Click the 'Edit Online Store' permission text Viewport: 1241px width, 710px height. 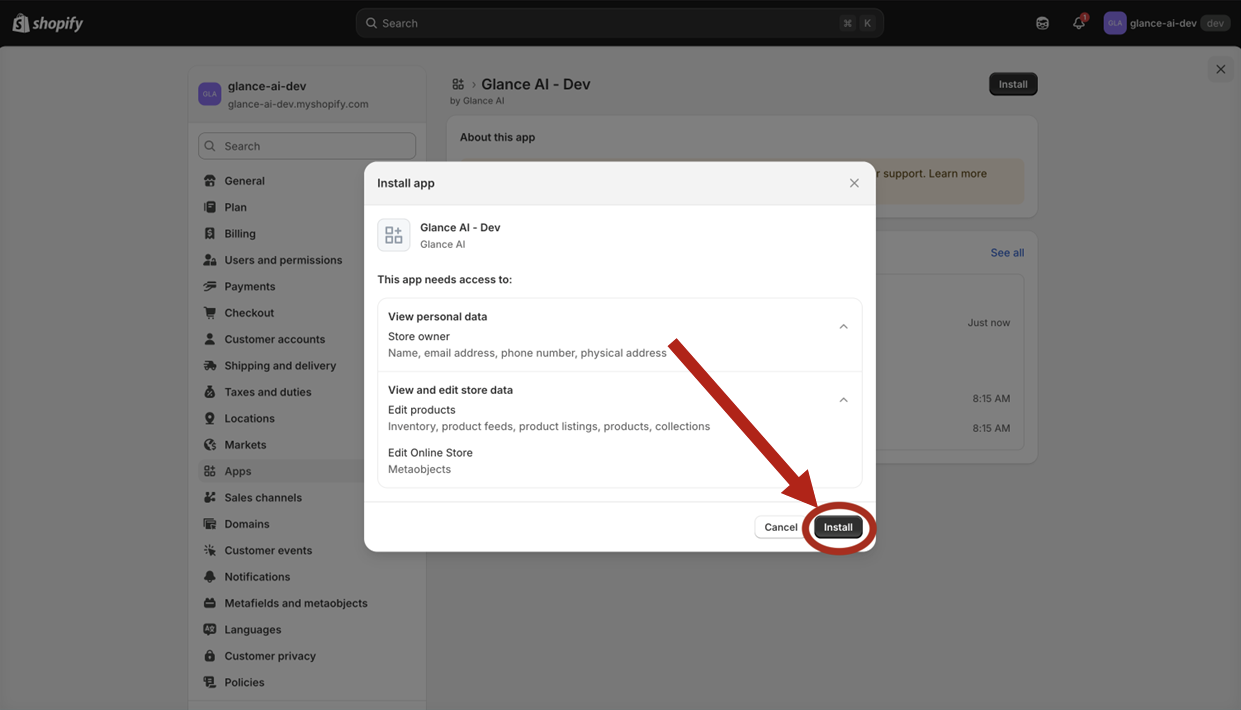(x=430, y=453)
